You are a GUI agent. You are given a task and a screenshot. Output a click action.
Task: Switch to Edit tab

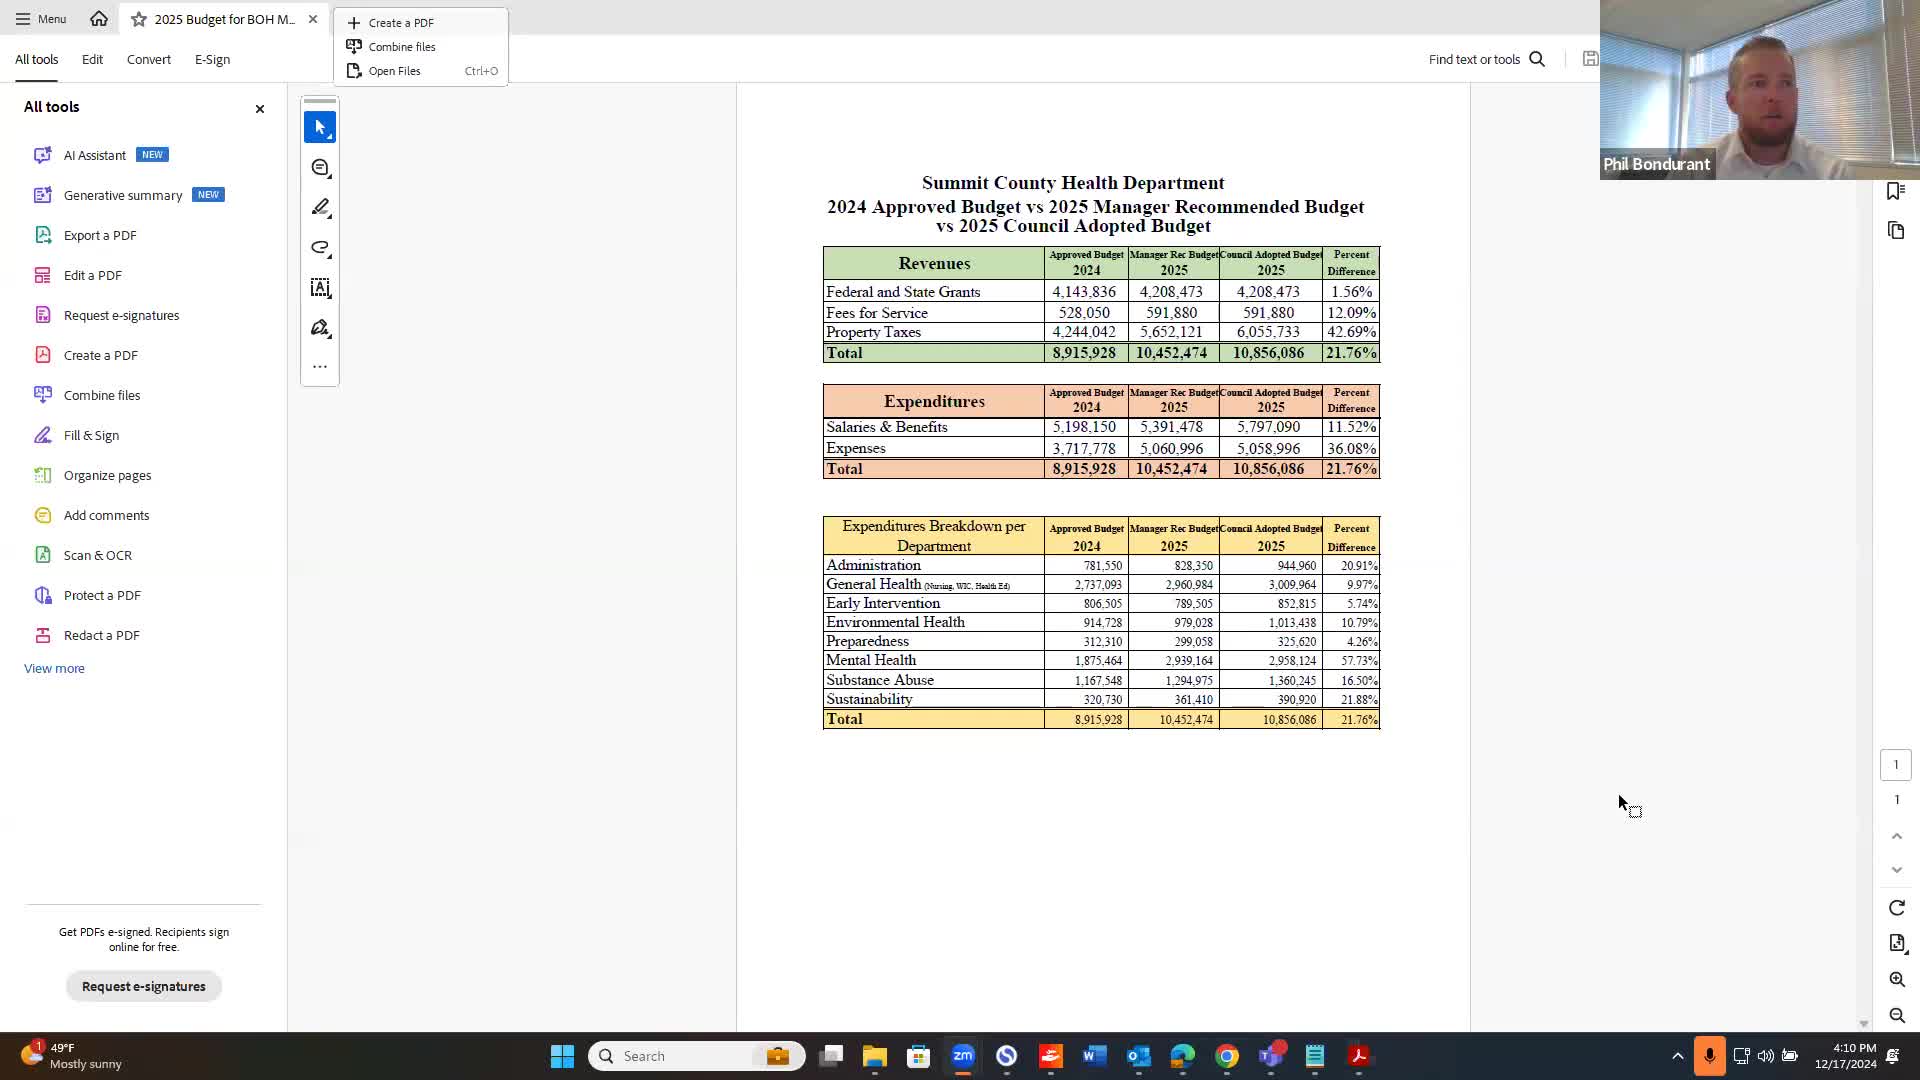point(92,60)
